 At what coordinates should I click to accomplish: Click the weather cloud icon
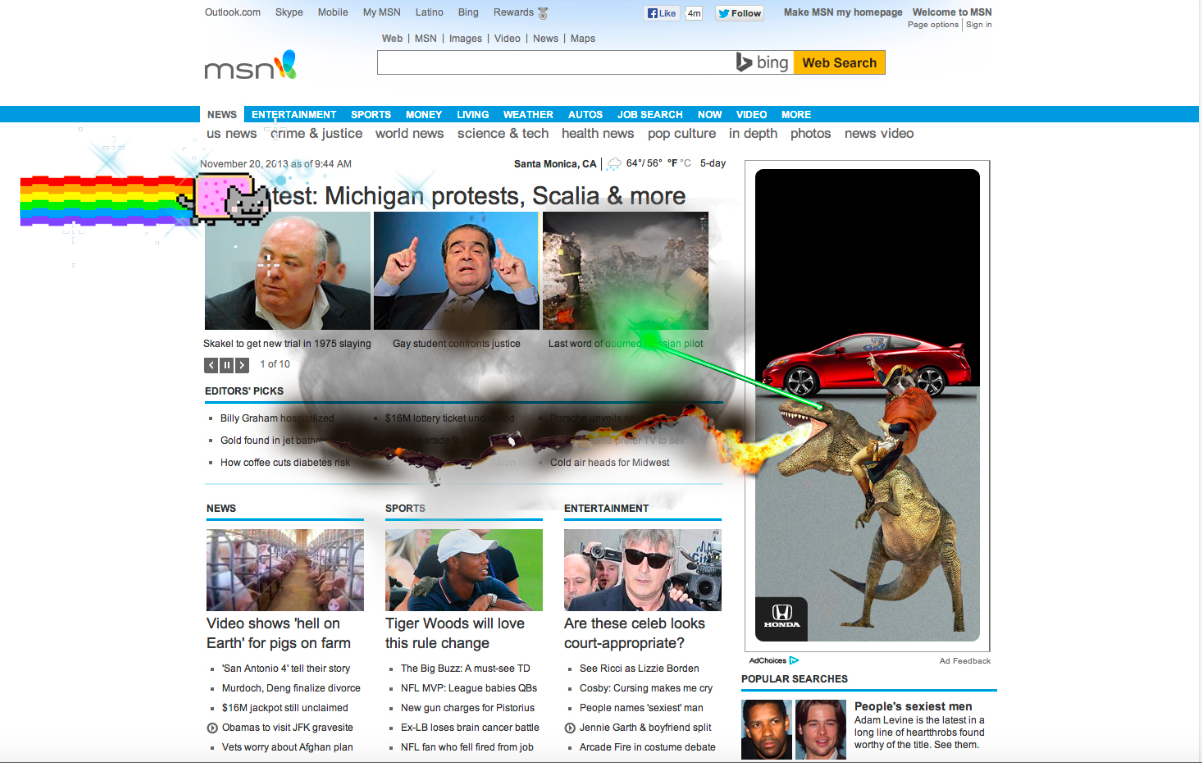[x=614, y=163]
